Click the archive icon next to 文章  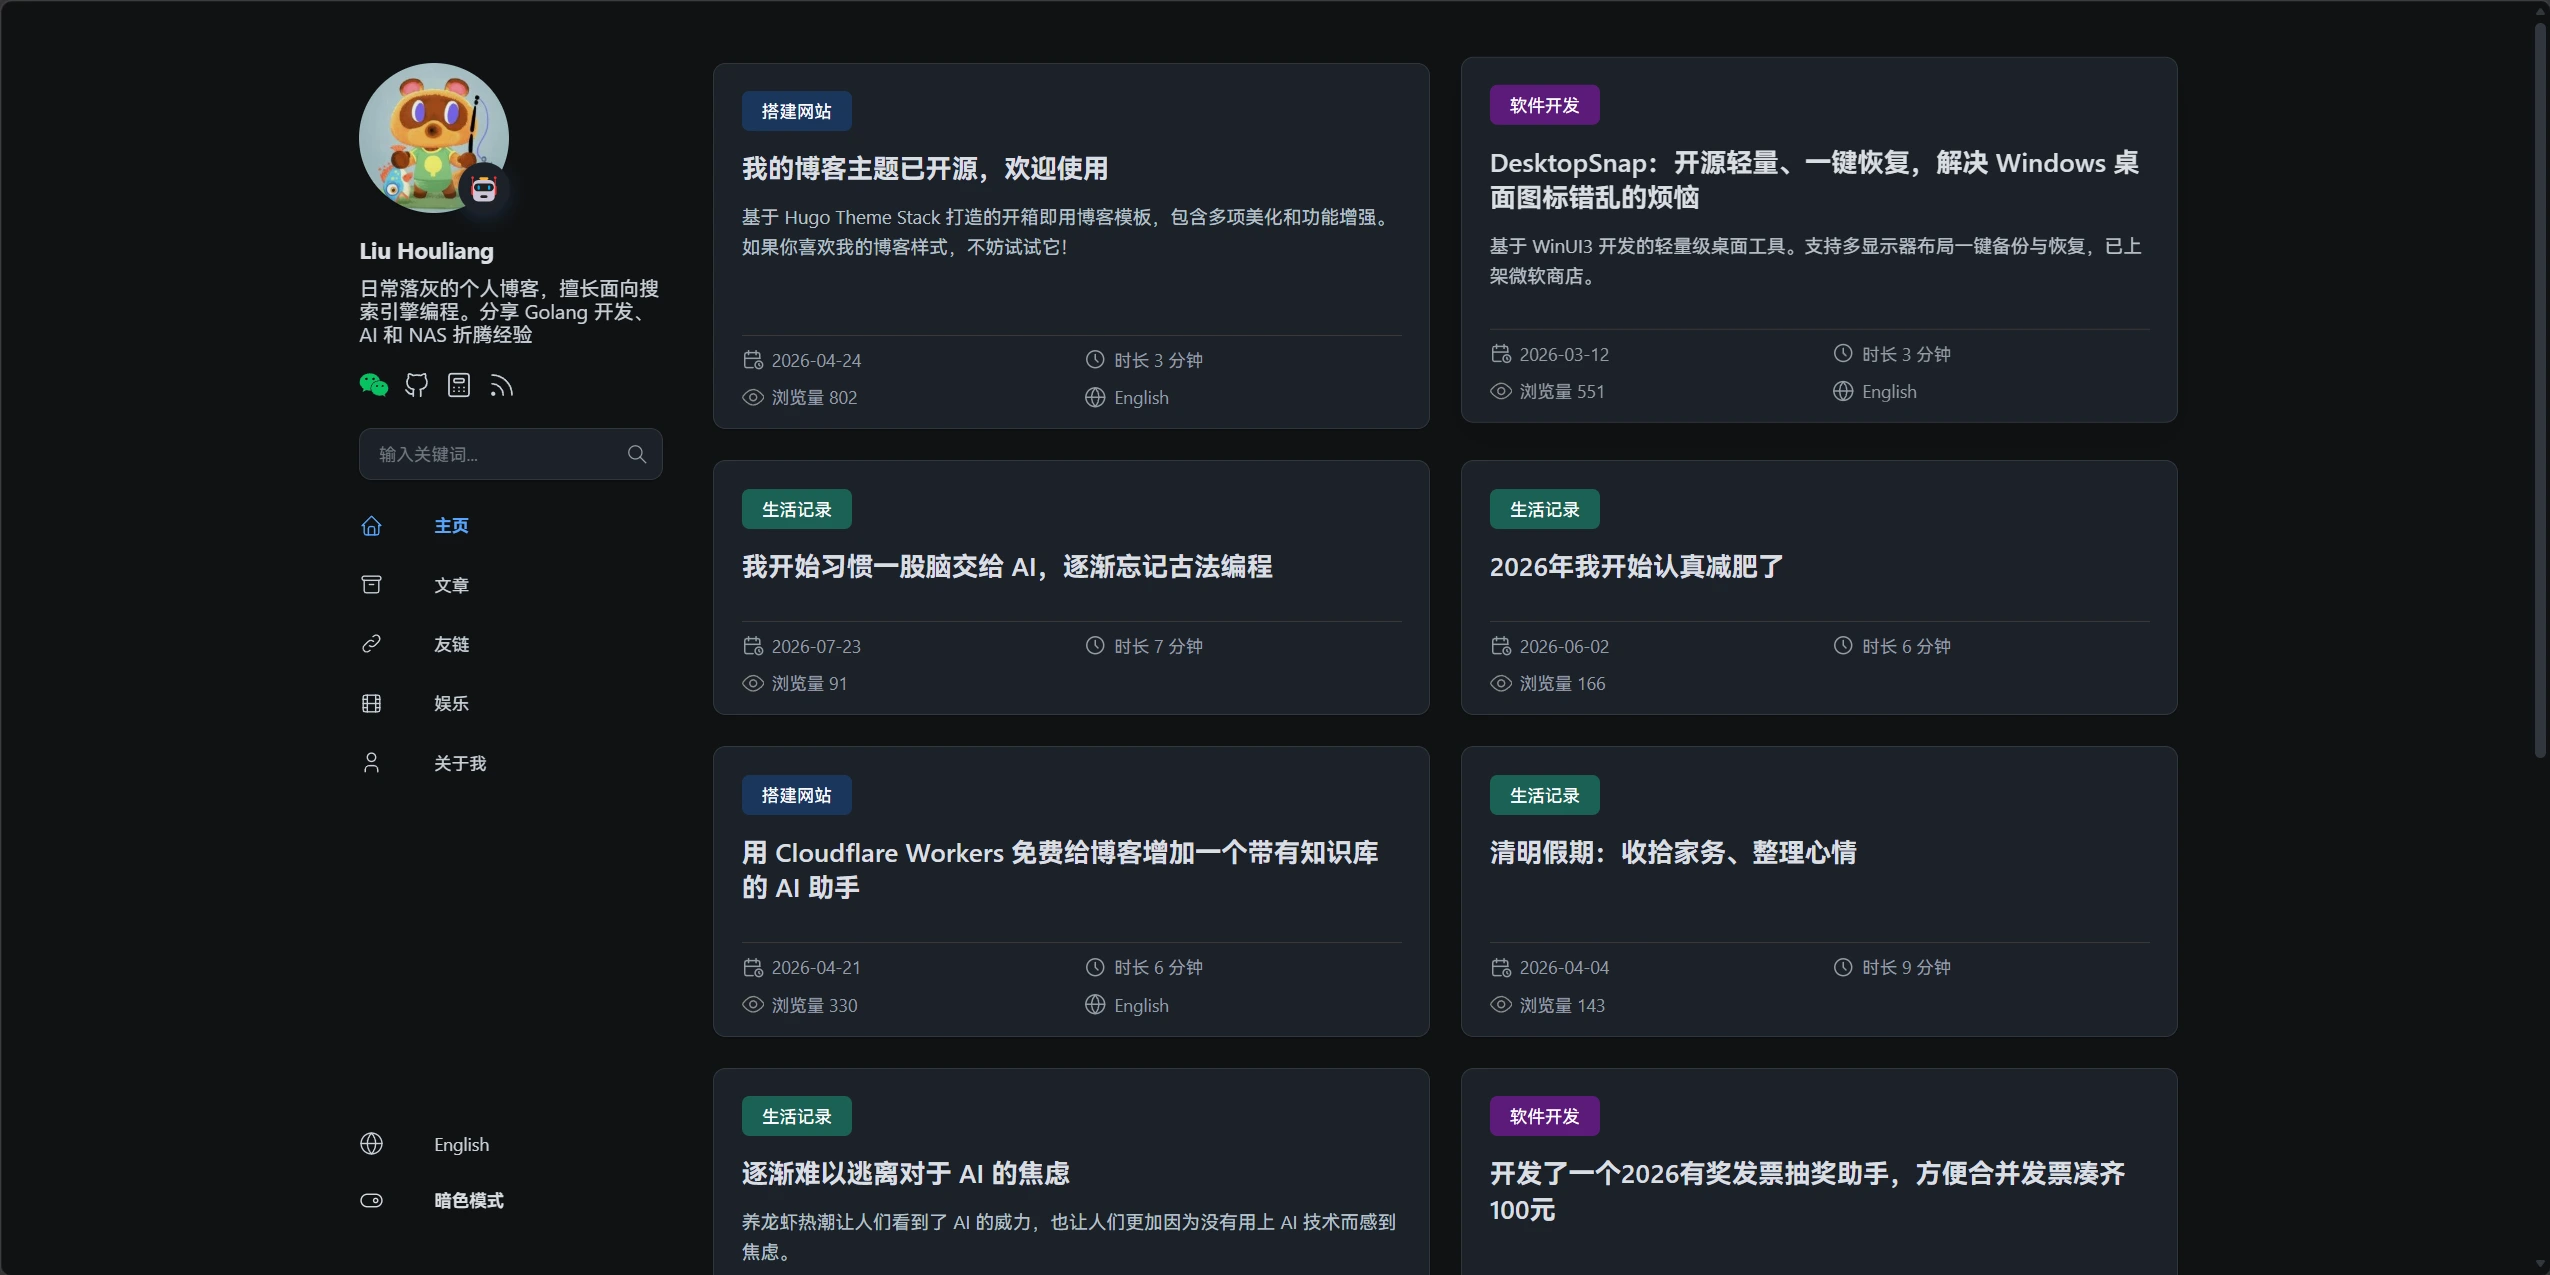tap(371, 585)
